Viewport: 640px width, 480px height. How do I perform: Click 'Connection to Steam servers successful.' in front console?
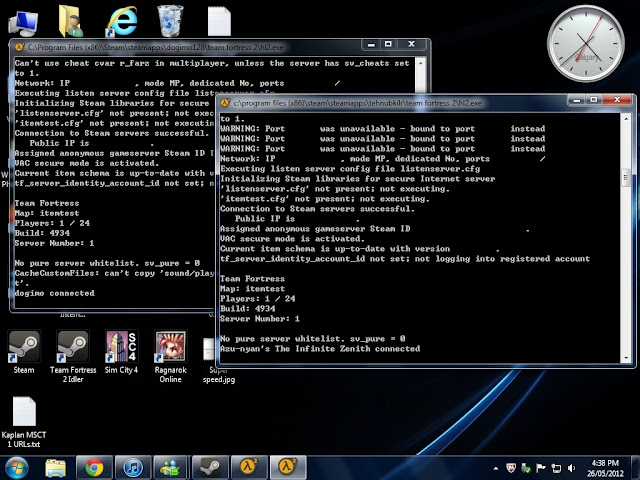[x=317, y=209]
